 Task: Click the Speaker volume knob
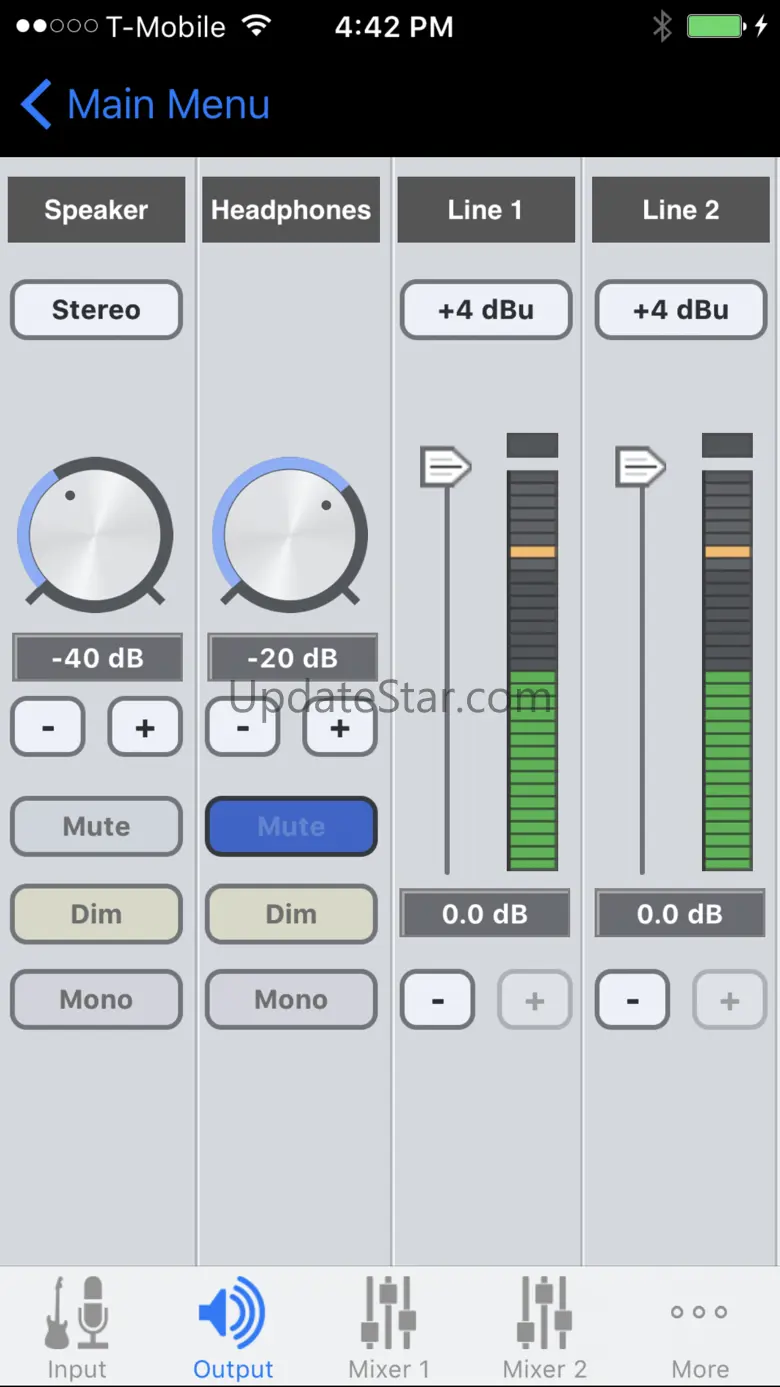pos(95,535)
